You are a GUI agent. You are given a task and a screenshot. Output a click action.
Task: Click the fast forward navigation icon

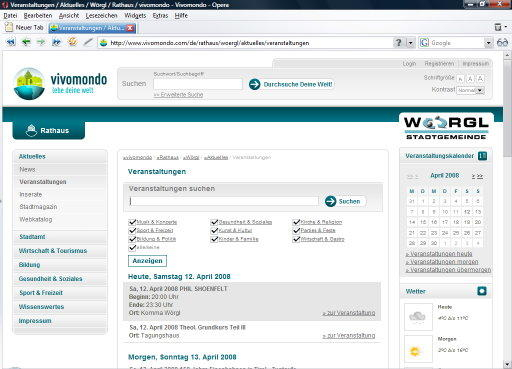[56, 42]
